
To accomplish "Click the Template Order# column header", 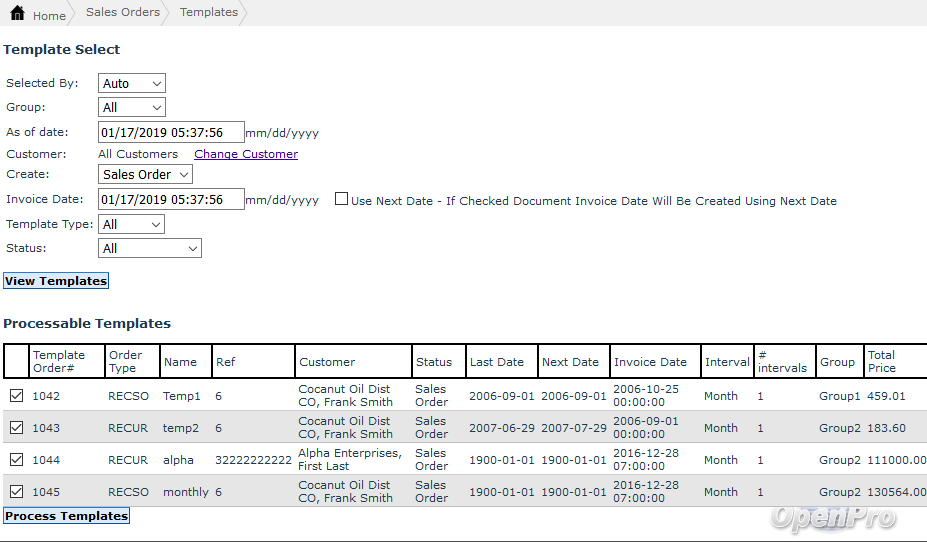I will pyautogui.click(x=59, y=361).
